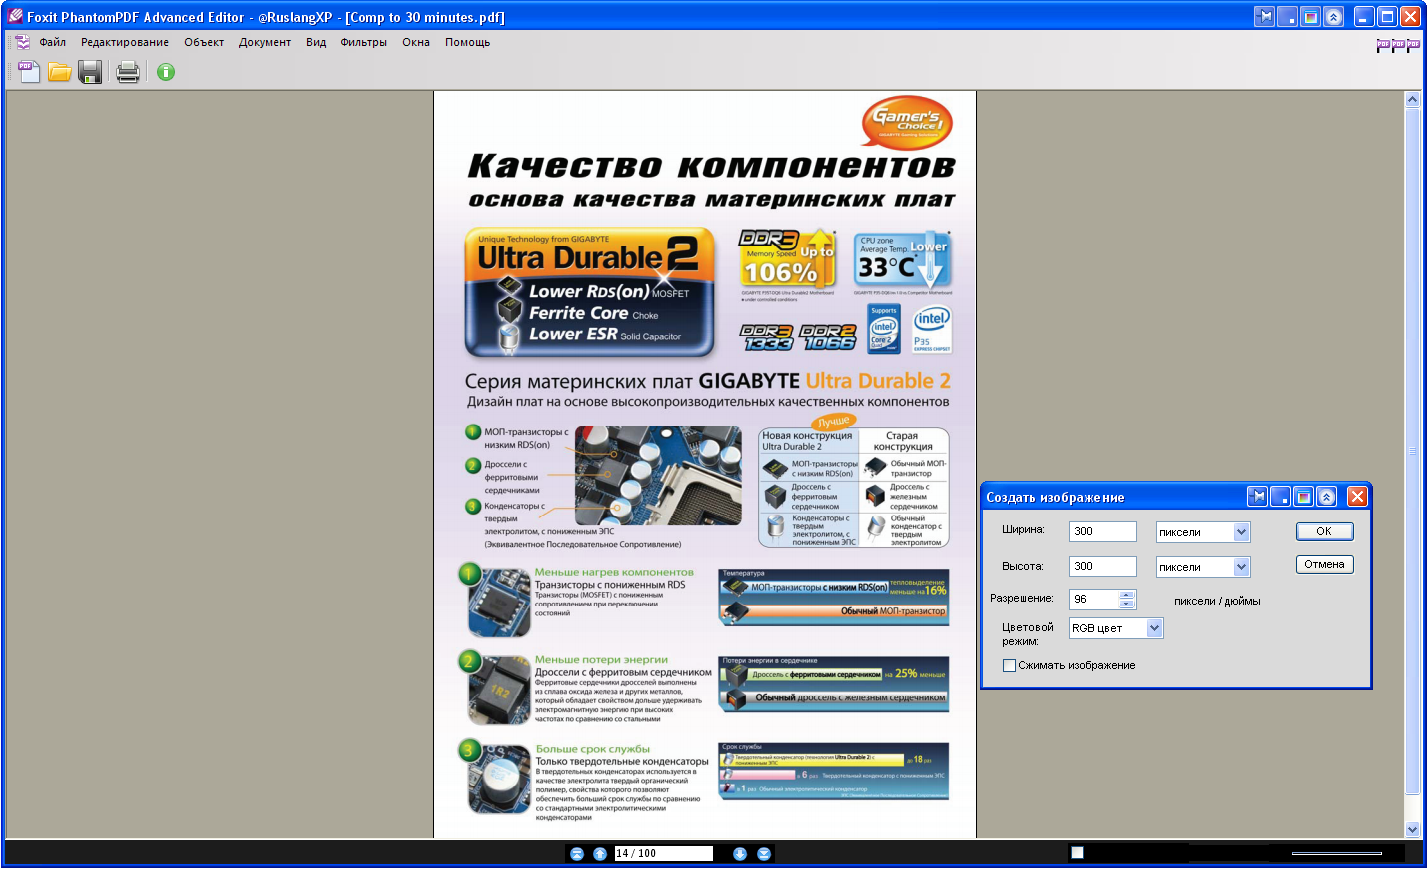This screenshot has height=869, width=1427.
Task: Print the document using the printer icon
Action: pos(128,71)
